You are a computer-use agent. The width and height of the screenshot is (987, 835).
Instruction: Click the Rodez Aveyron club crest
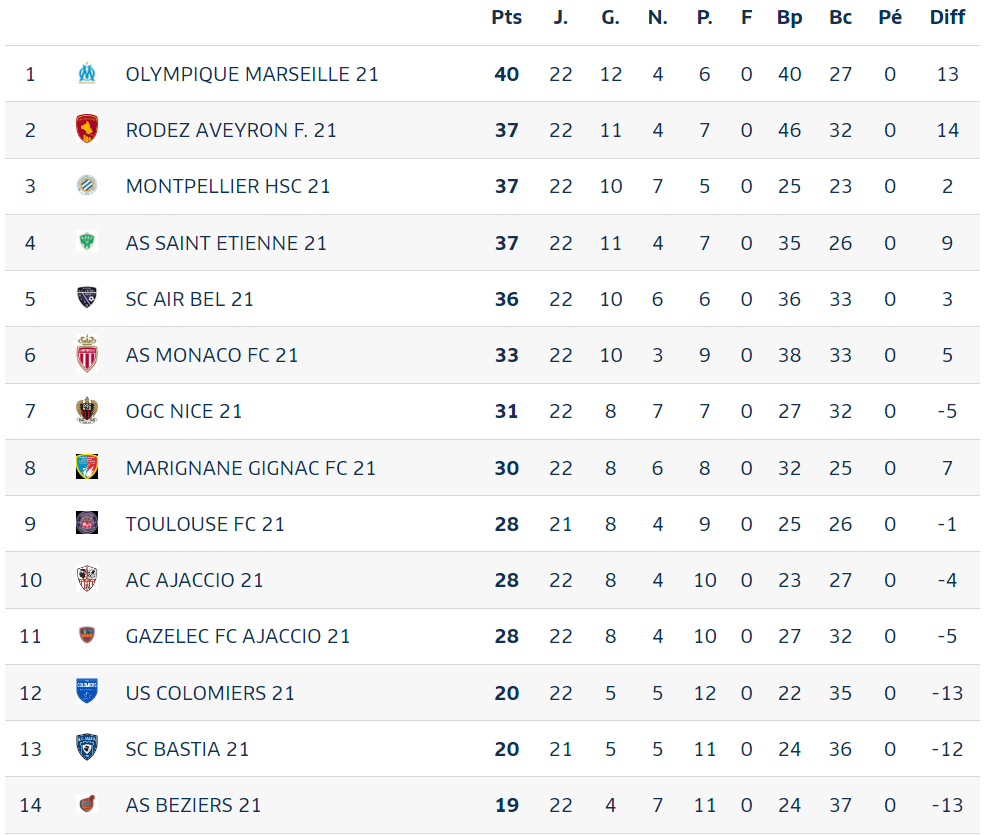click(87, 129)
